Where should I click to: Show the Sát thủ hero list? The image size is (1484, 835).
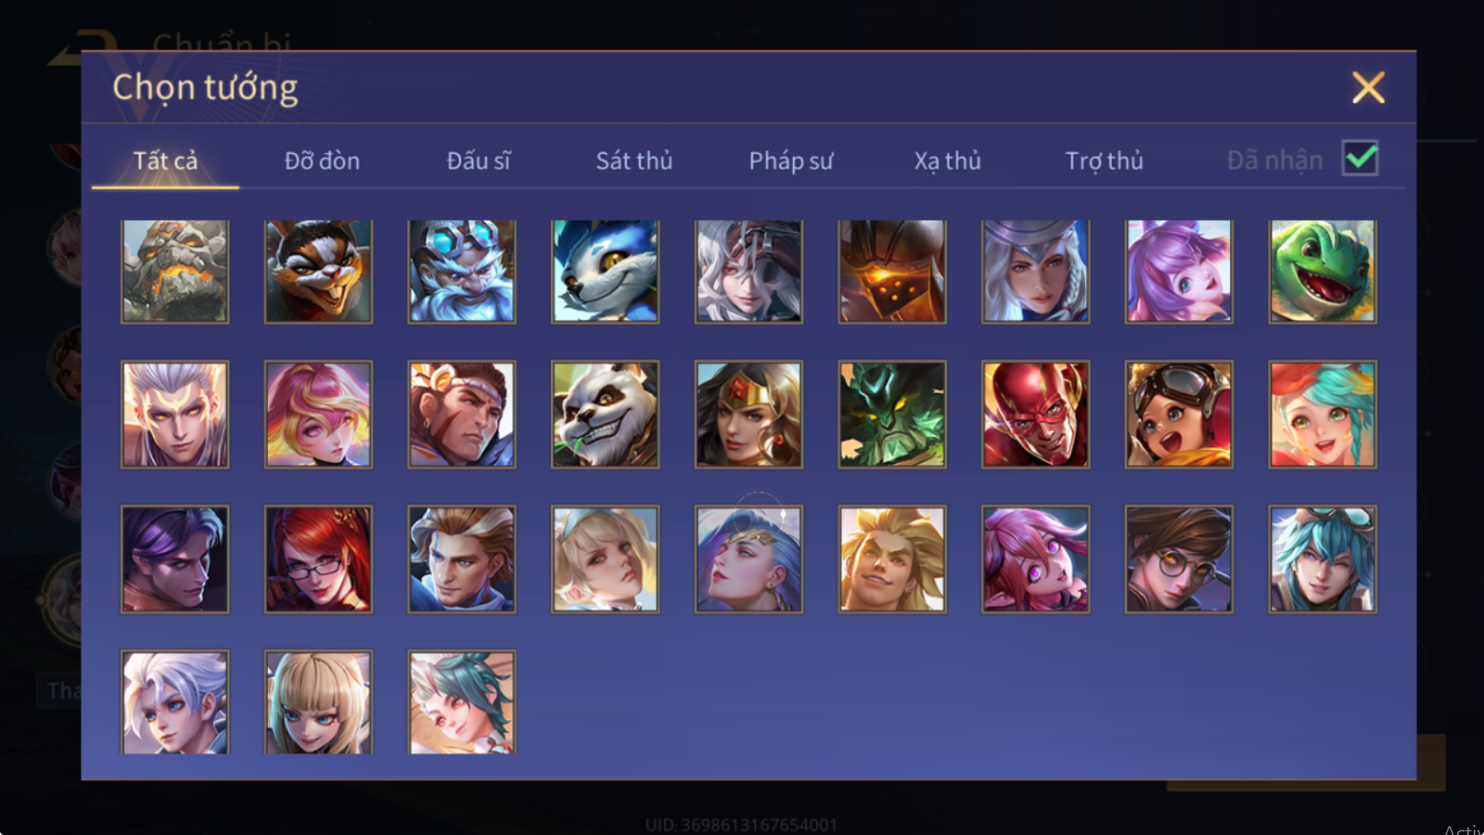[634, 160]
